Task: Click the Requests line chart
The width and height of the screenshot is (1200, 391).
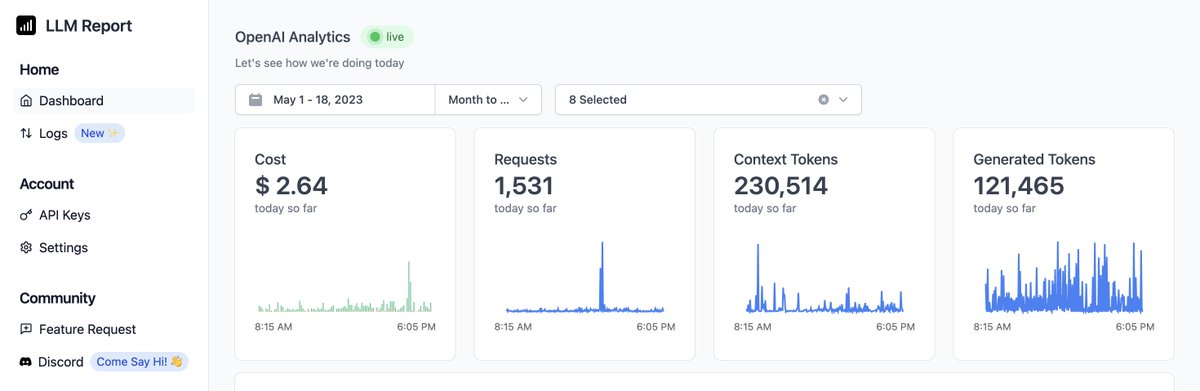Action: pyautogui.click(x=584, y=277)
